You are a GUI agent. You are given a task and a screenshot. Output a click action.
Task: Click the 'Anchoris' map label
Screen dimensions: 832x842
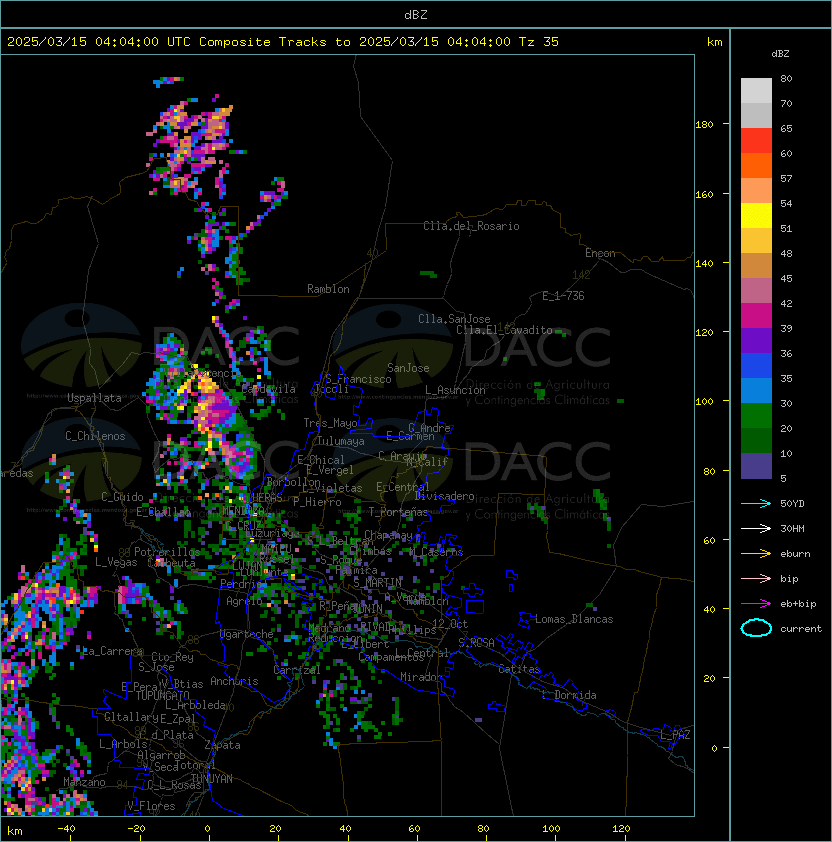[234, 681]
